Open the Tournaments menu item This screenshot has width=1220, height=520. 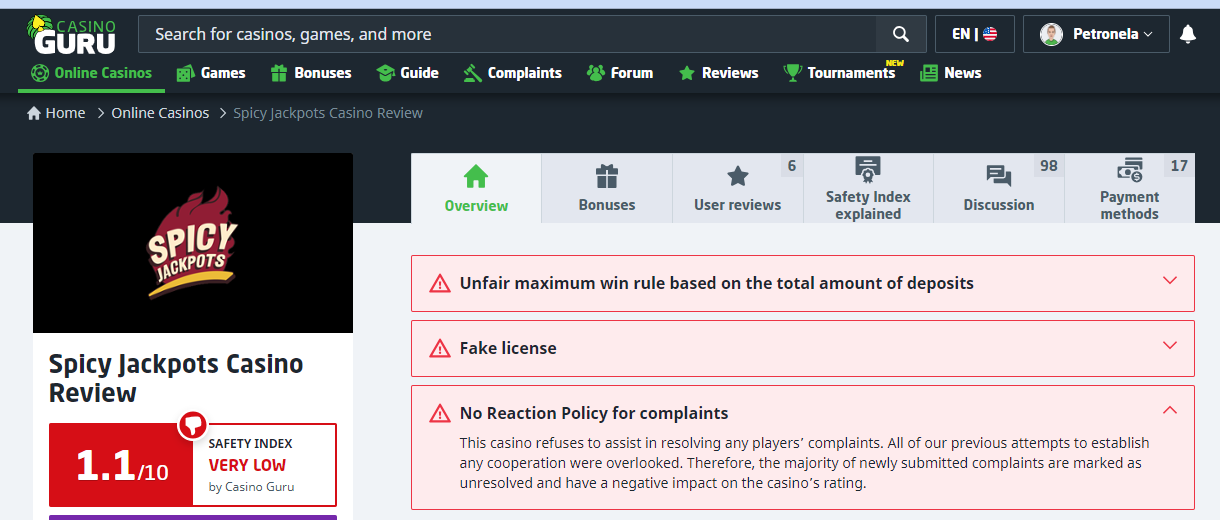coord(840,73)
